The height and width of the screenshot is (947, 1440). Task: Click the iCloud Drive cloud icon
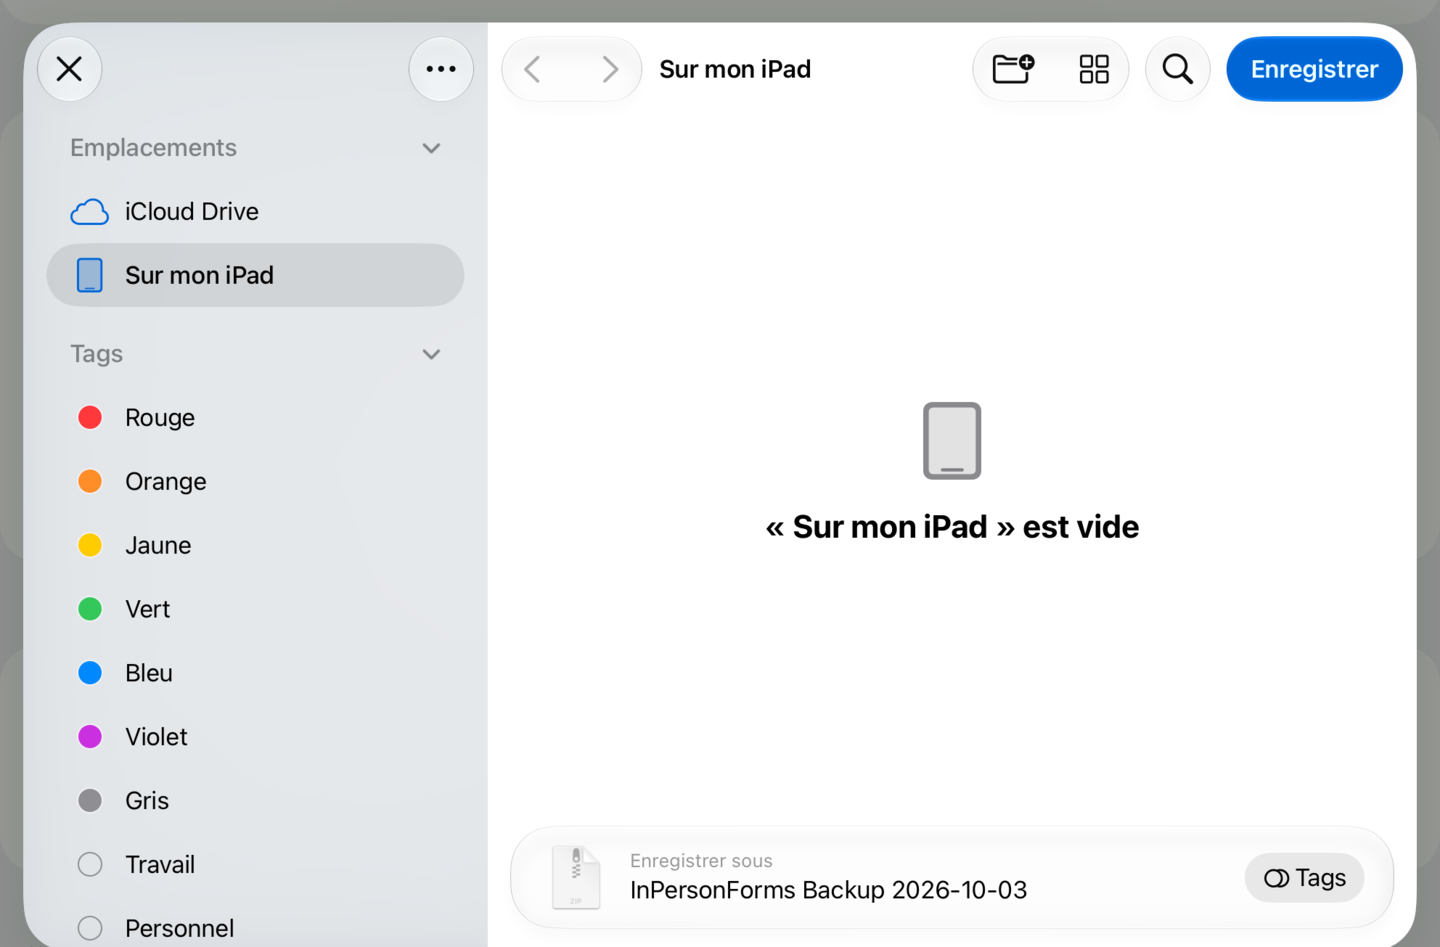click(x=90, y=212)
